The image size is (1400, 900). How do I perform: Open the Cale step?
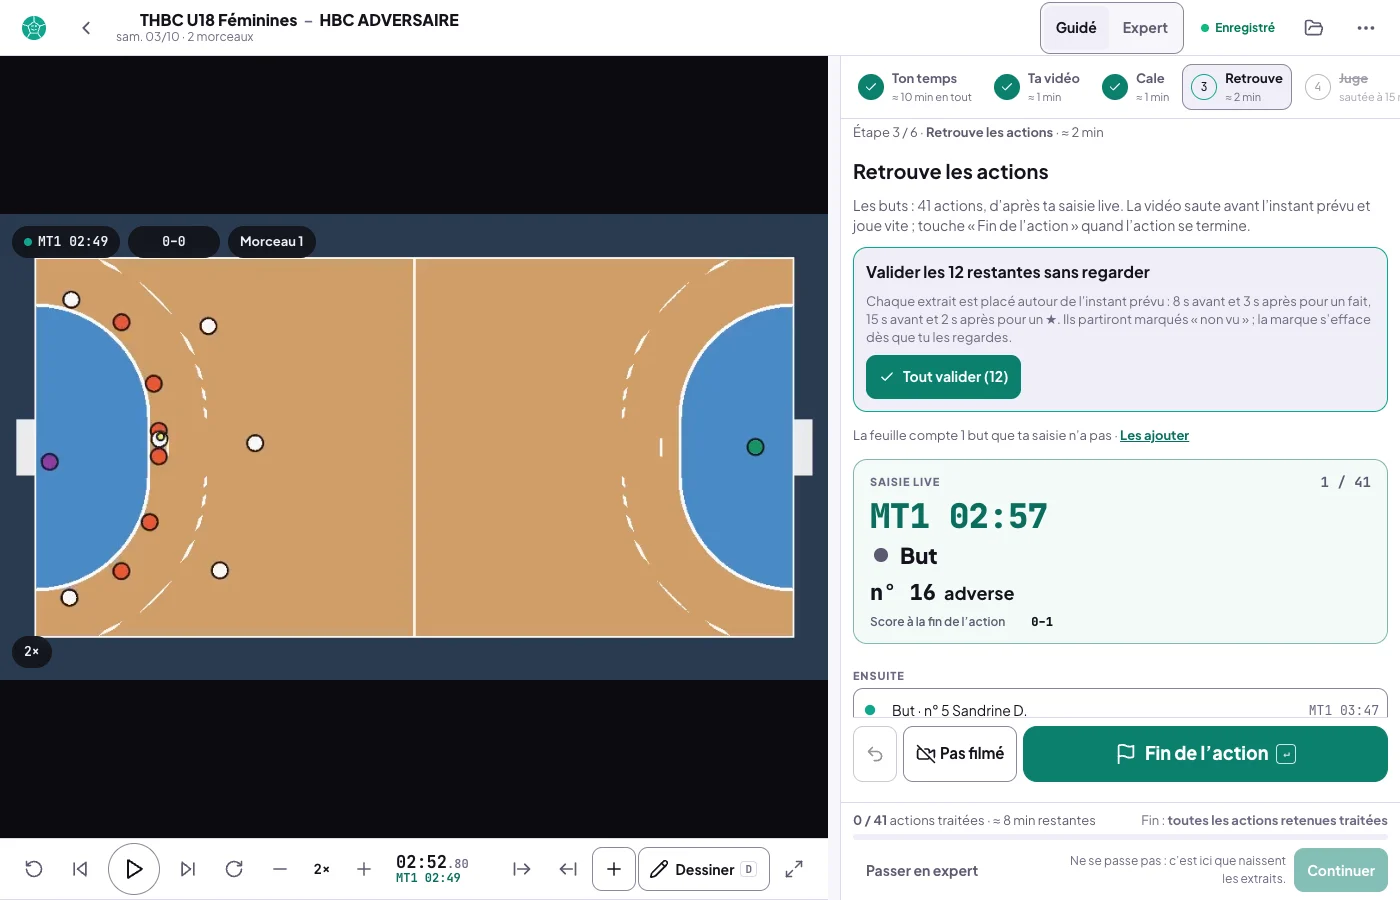pyautogui.click(x=1135, y=87)
